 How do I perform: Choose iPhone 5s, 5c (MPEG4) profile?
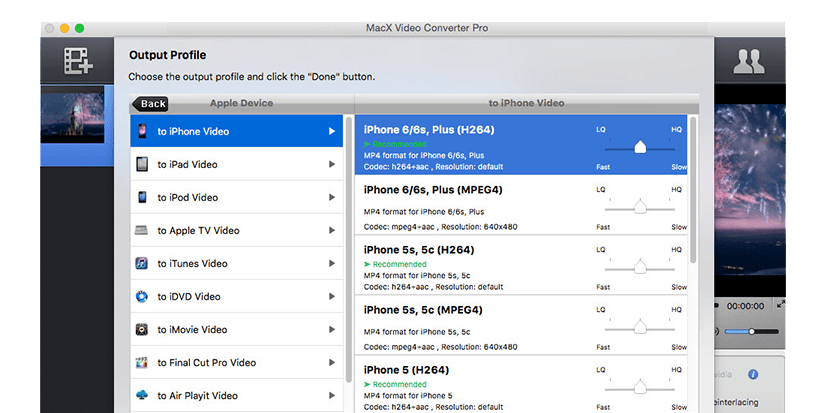pos(521,325)
